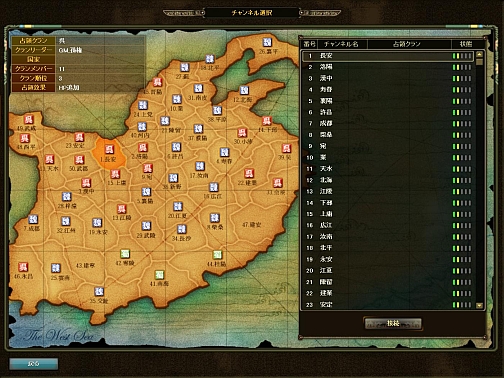The width and height of the screenshot is (504, 378).
Task: Click the red faction icon at 39.呉
Action: [x=286, y=148]
